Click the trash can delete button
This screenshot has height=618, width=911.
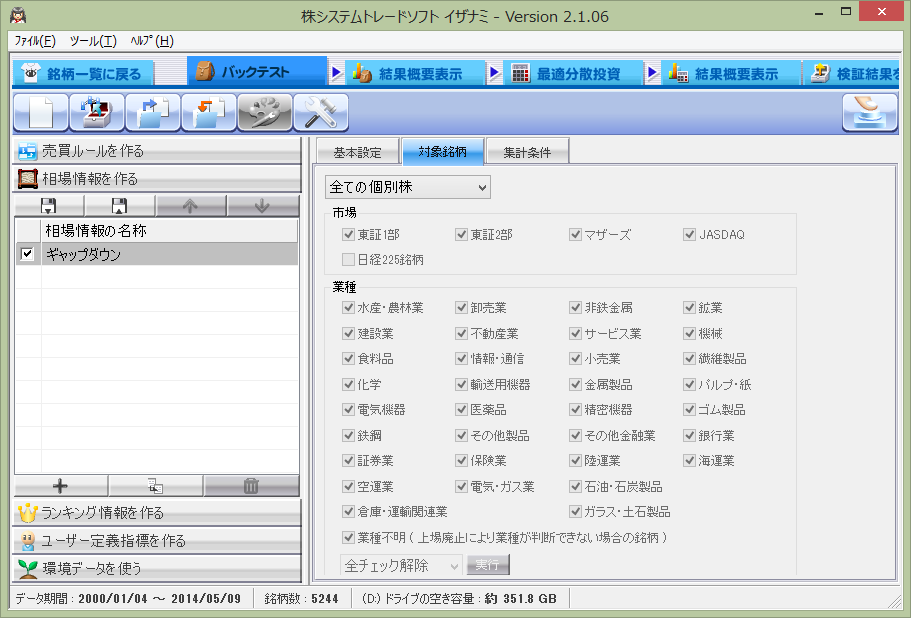click(x=251, y=486)
